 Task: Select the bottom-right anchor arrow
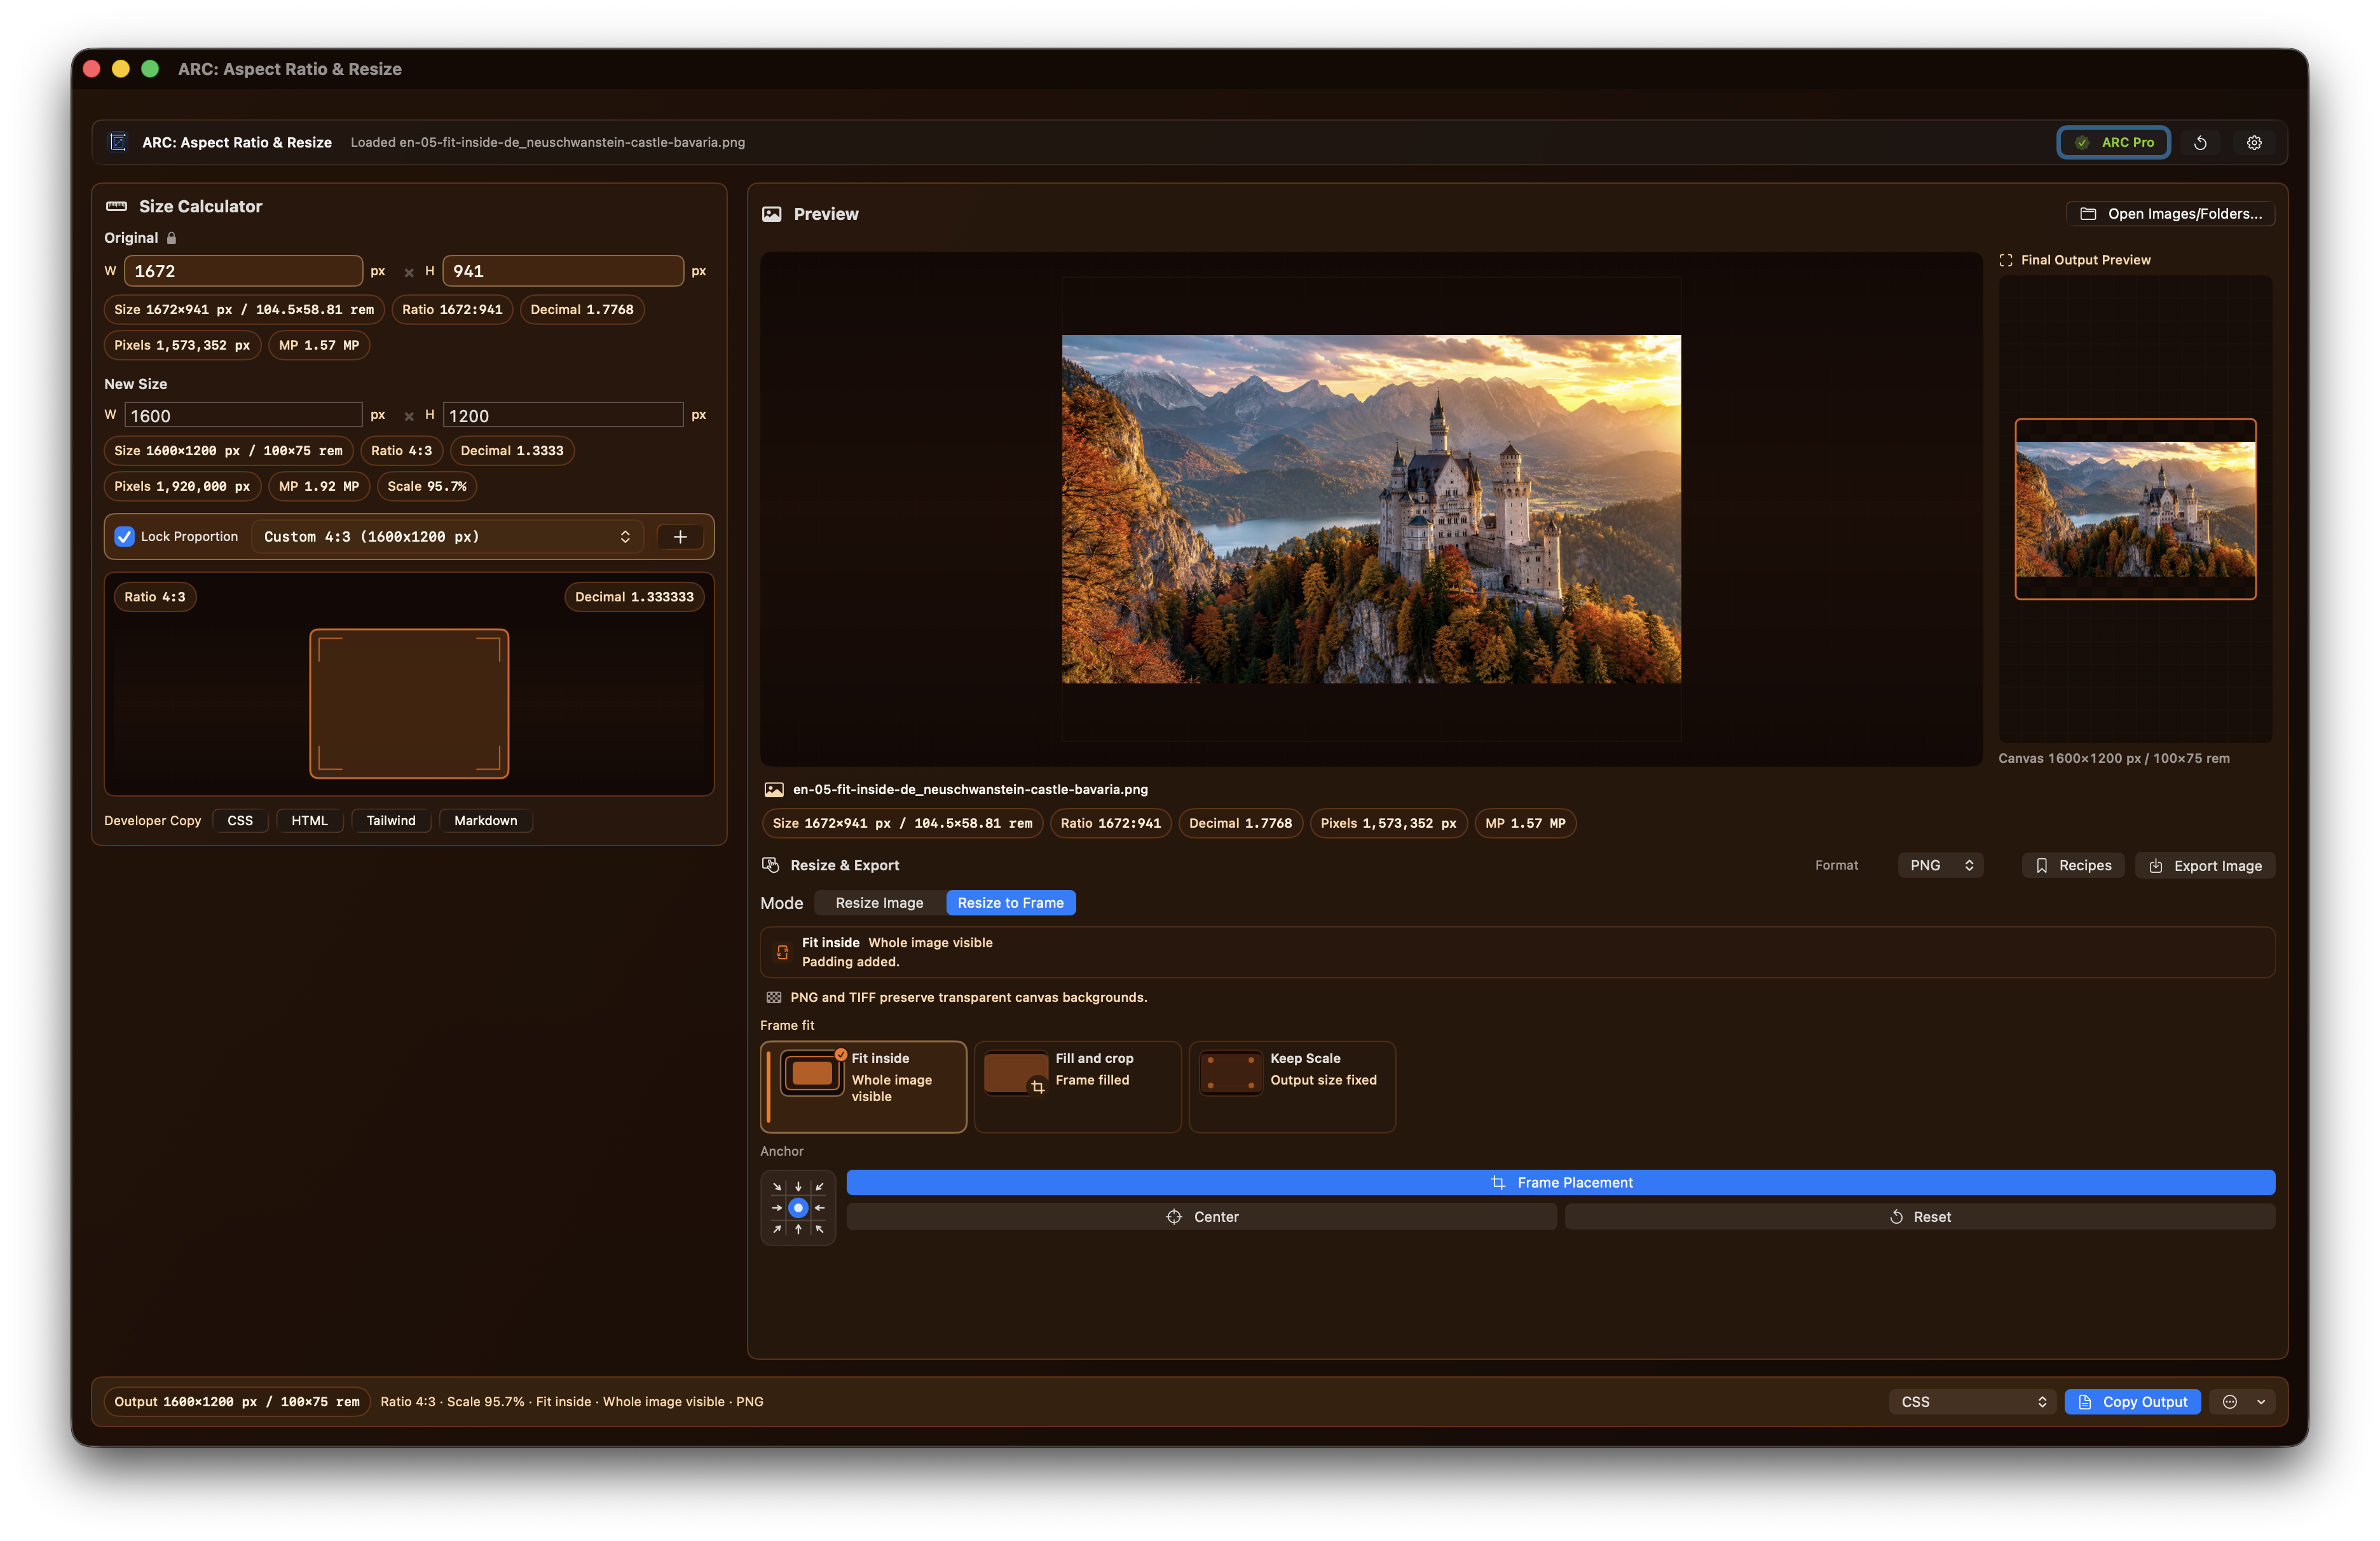coord(819,1229)
